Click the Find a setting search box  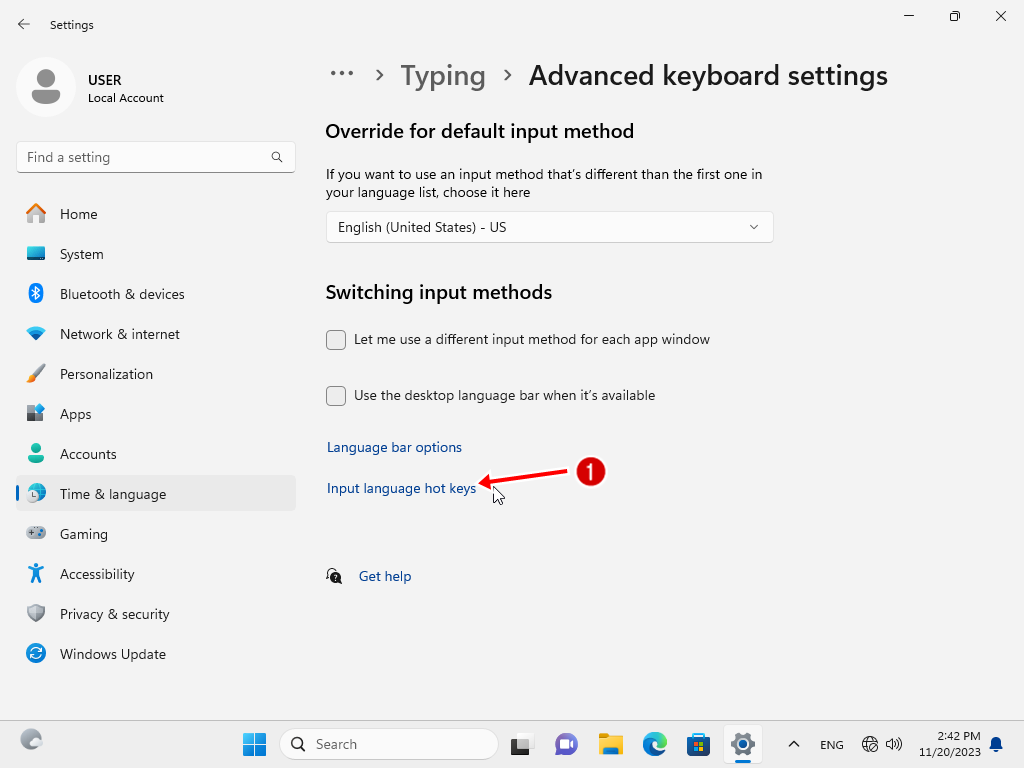tap(145, 157)
